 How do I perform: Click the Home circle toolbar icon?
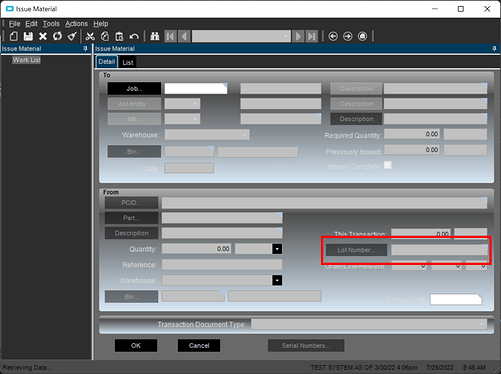coord(362,36)
